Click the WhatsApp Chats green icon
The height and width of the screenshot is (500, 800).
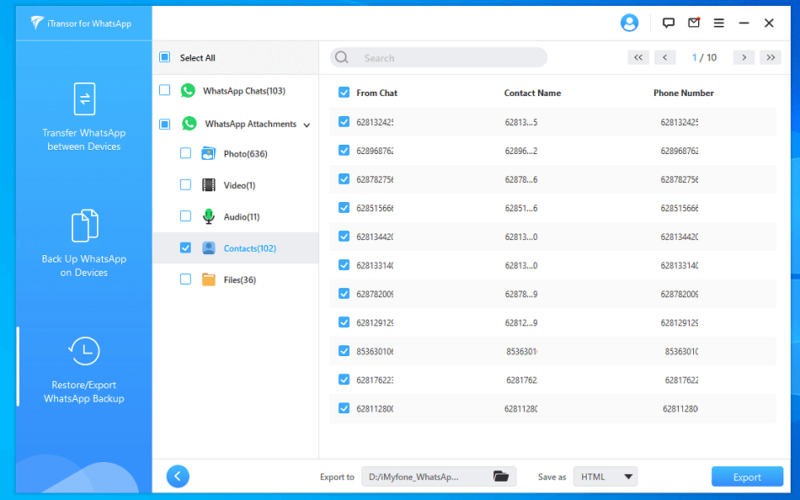pyautogui.click(x=188, y=91)
